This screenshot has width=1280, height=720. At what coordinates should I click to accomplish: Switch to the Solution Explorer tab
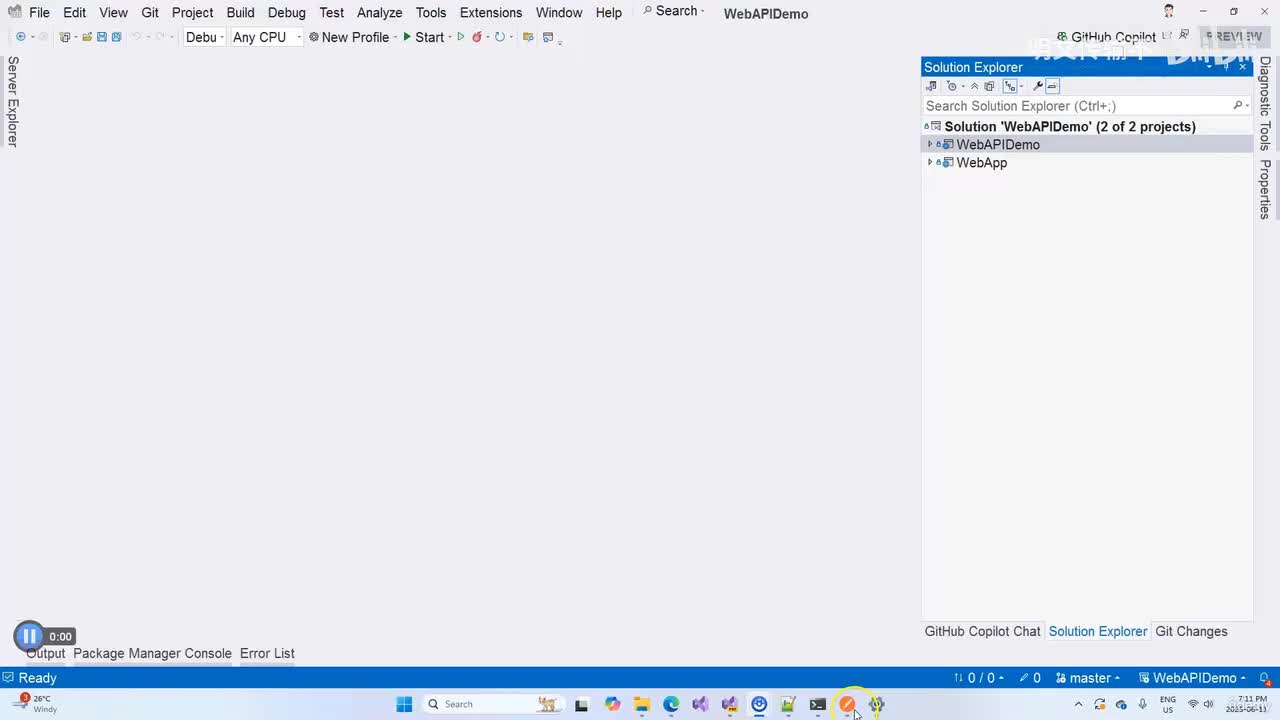point(1097,632)
